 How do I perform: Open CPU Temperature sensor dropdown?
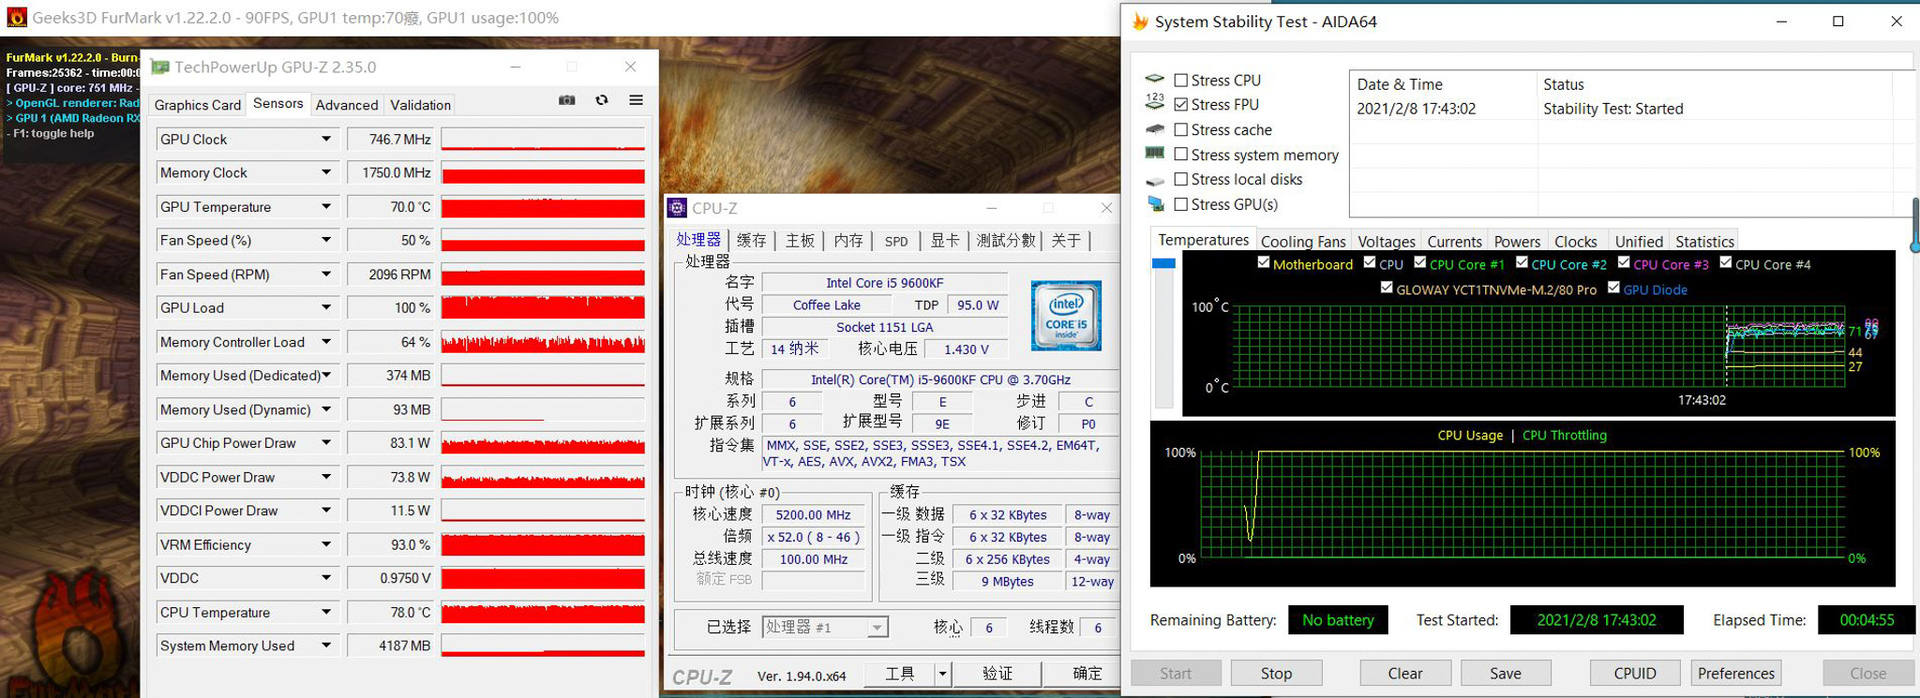[326, 612]
